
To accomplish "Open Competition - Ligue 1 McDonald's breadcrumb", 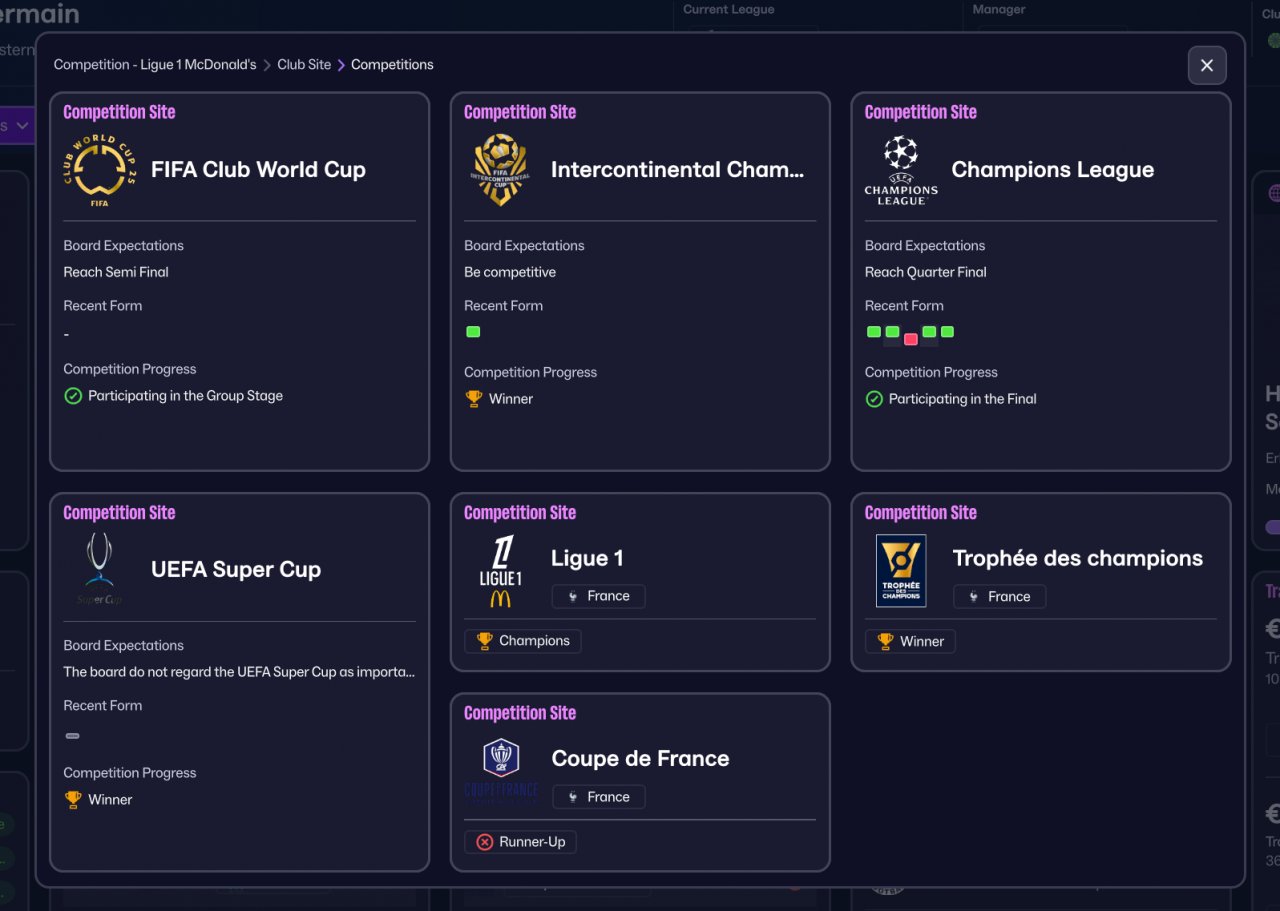I will click(155, 64).
